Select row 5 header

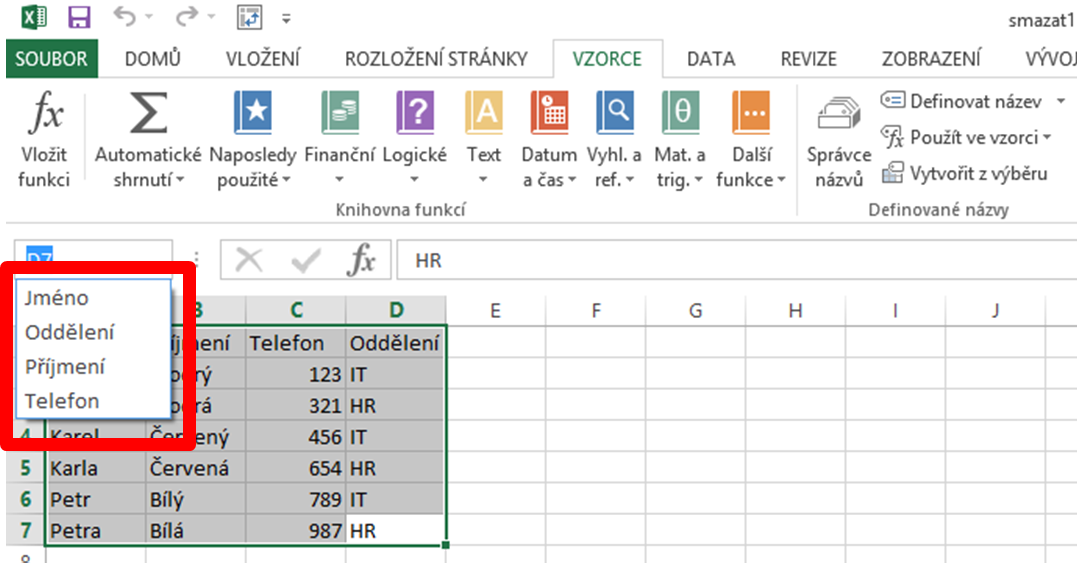tap(25, 468)
